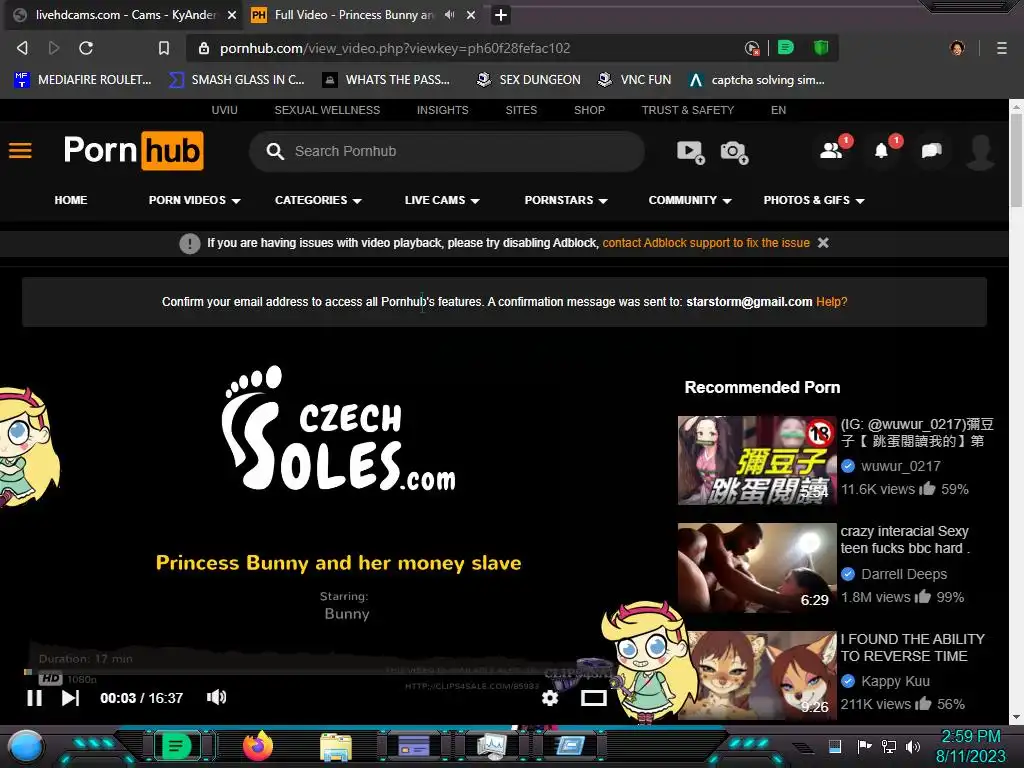Click the Windows start orb
Viewport: 1024px width, 768px height.
pos(27,746)
